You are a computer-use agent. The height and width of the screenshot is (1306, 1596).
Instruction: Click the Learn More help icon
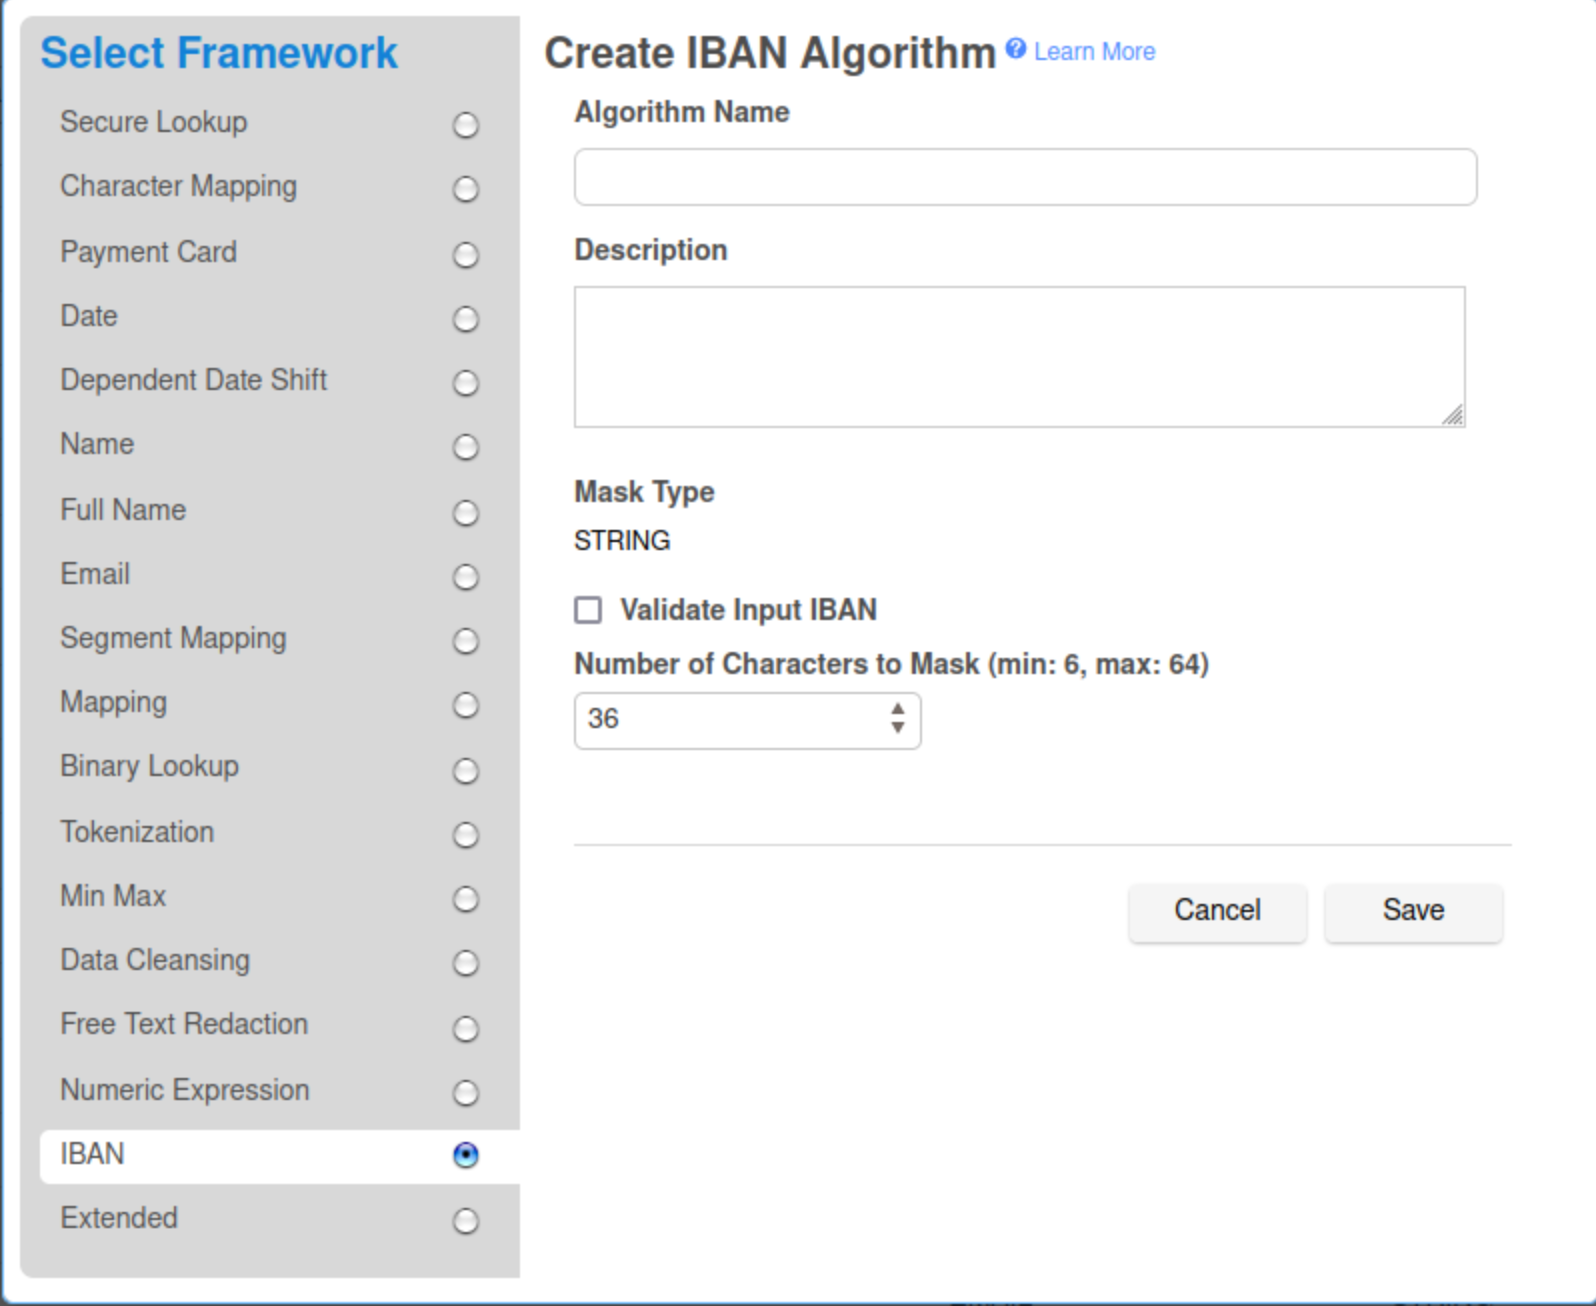[1015, 49]
